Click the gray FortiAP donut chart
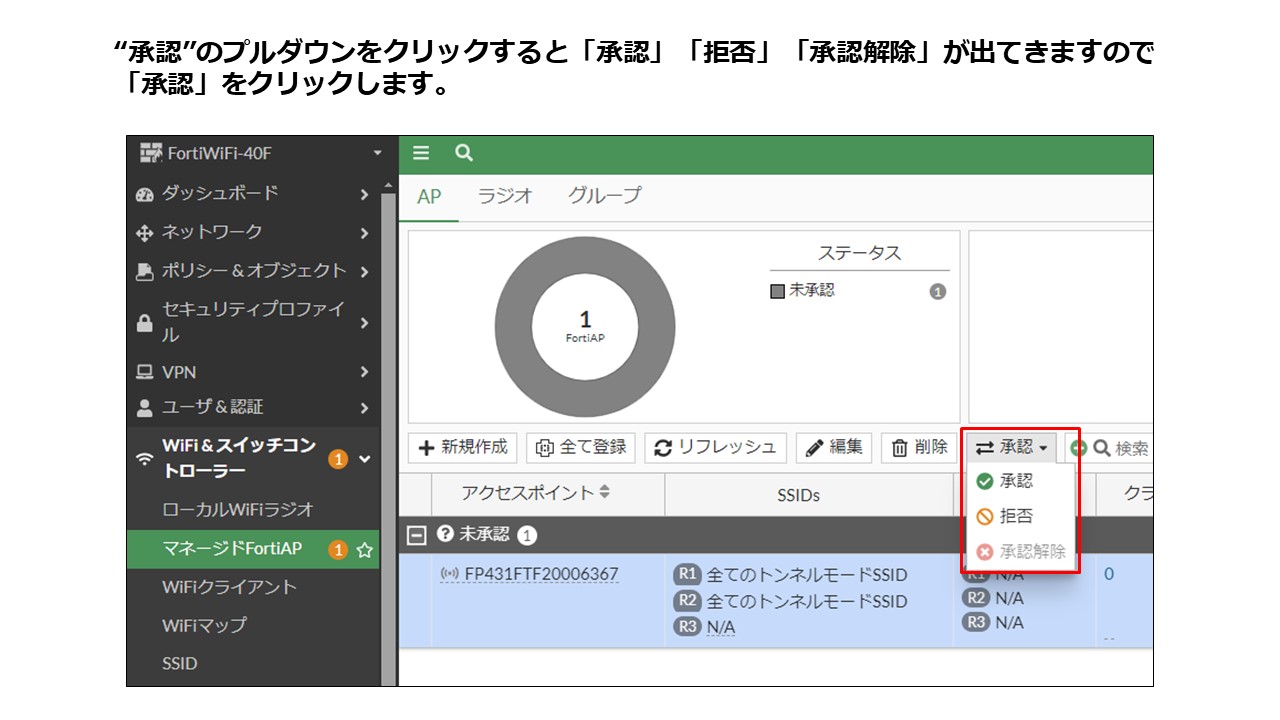This screenshot has width=1280, height=720. click(x=584, y=326)
